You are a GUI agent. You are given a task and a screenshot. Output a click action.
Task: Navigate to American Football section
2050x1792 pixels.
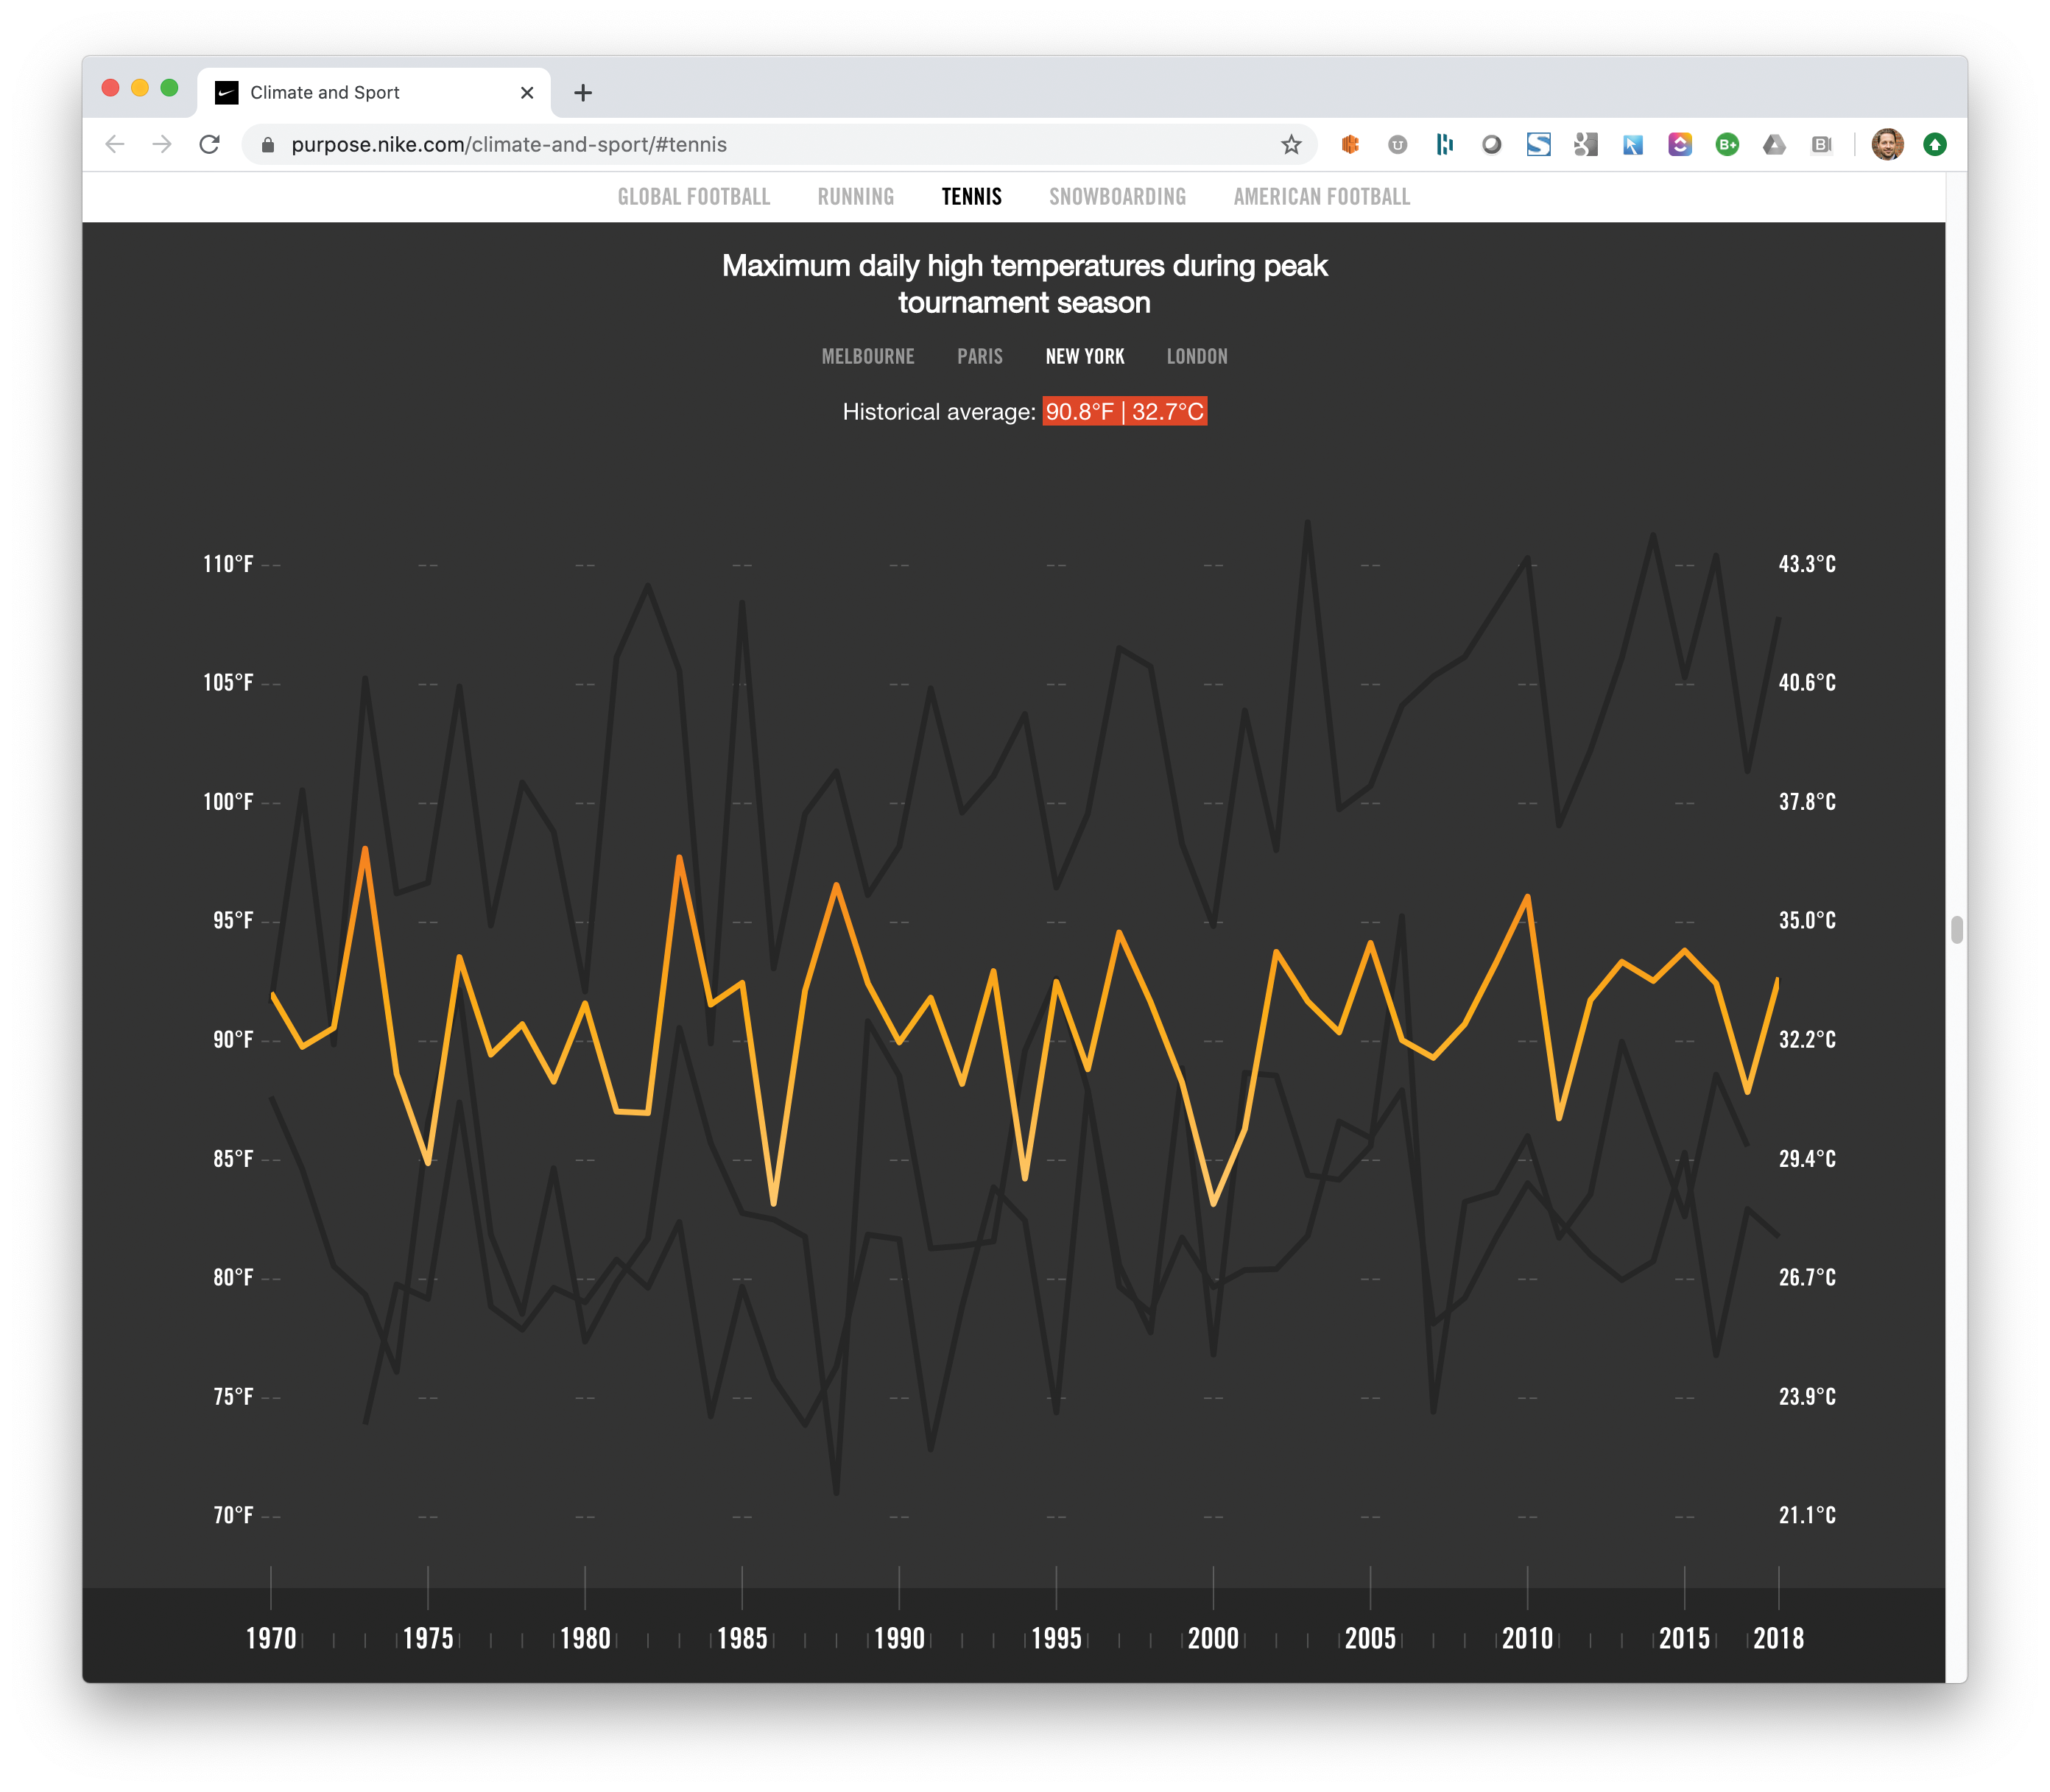pos(1321,197)
